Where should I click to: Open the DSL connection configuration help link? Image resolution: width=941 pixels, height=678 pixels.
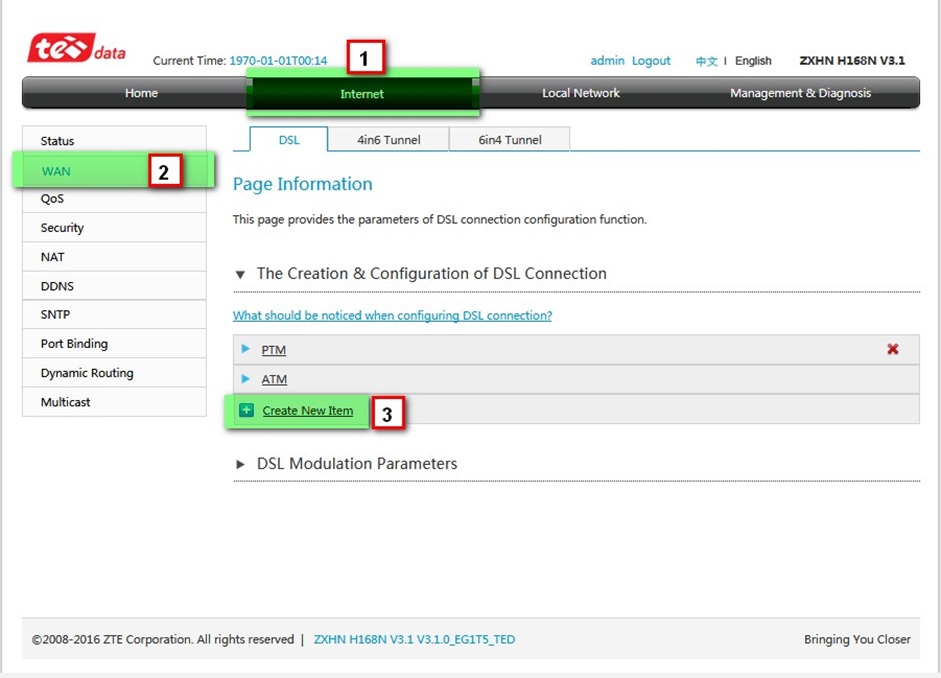click(x=392, y=315)
